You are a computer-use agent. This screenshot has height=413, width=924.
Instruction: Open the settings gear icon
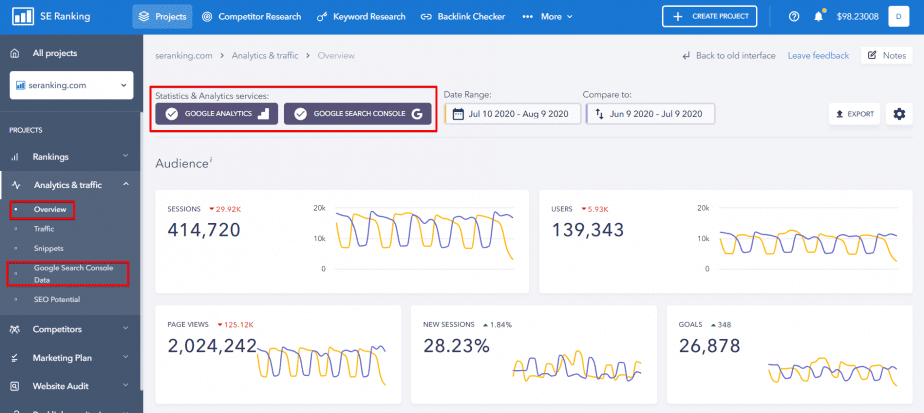[899, 114]
